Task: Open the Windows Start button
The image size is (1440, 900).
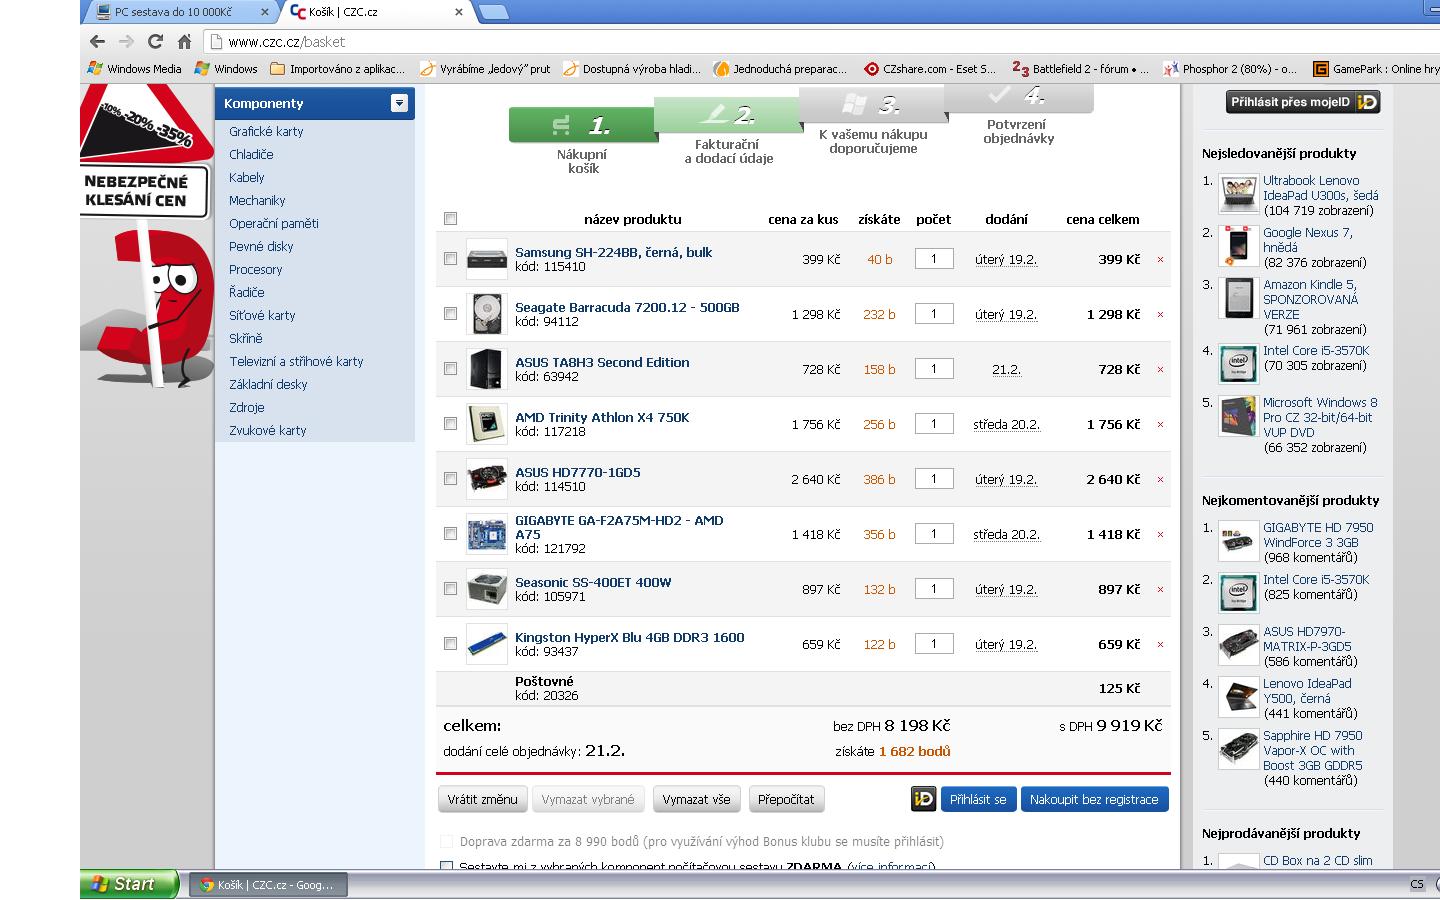Action: point(129,884)
